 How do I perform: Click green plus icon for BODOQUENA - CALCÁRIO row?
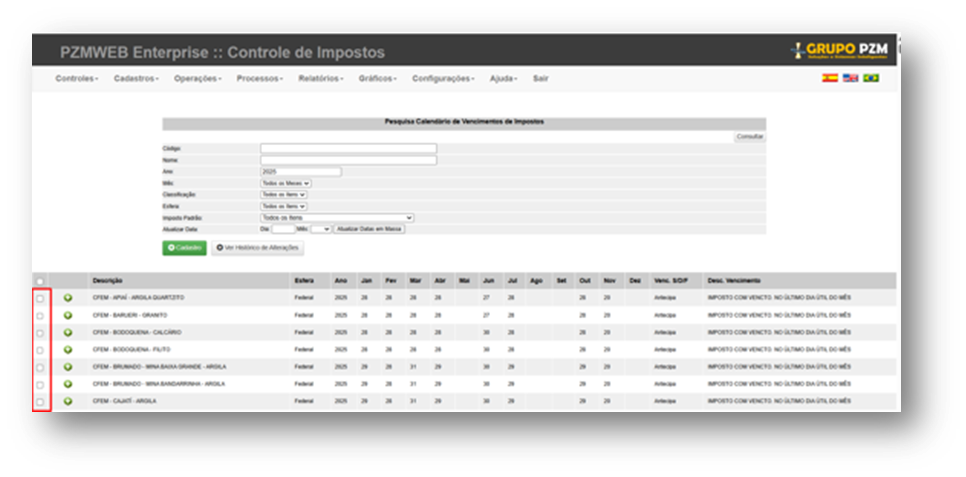tap(68, 332)
